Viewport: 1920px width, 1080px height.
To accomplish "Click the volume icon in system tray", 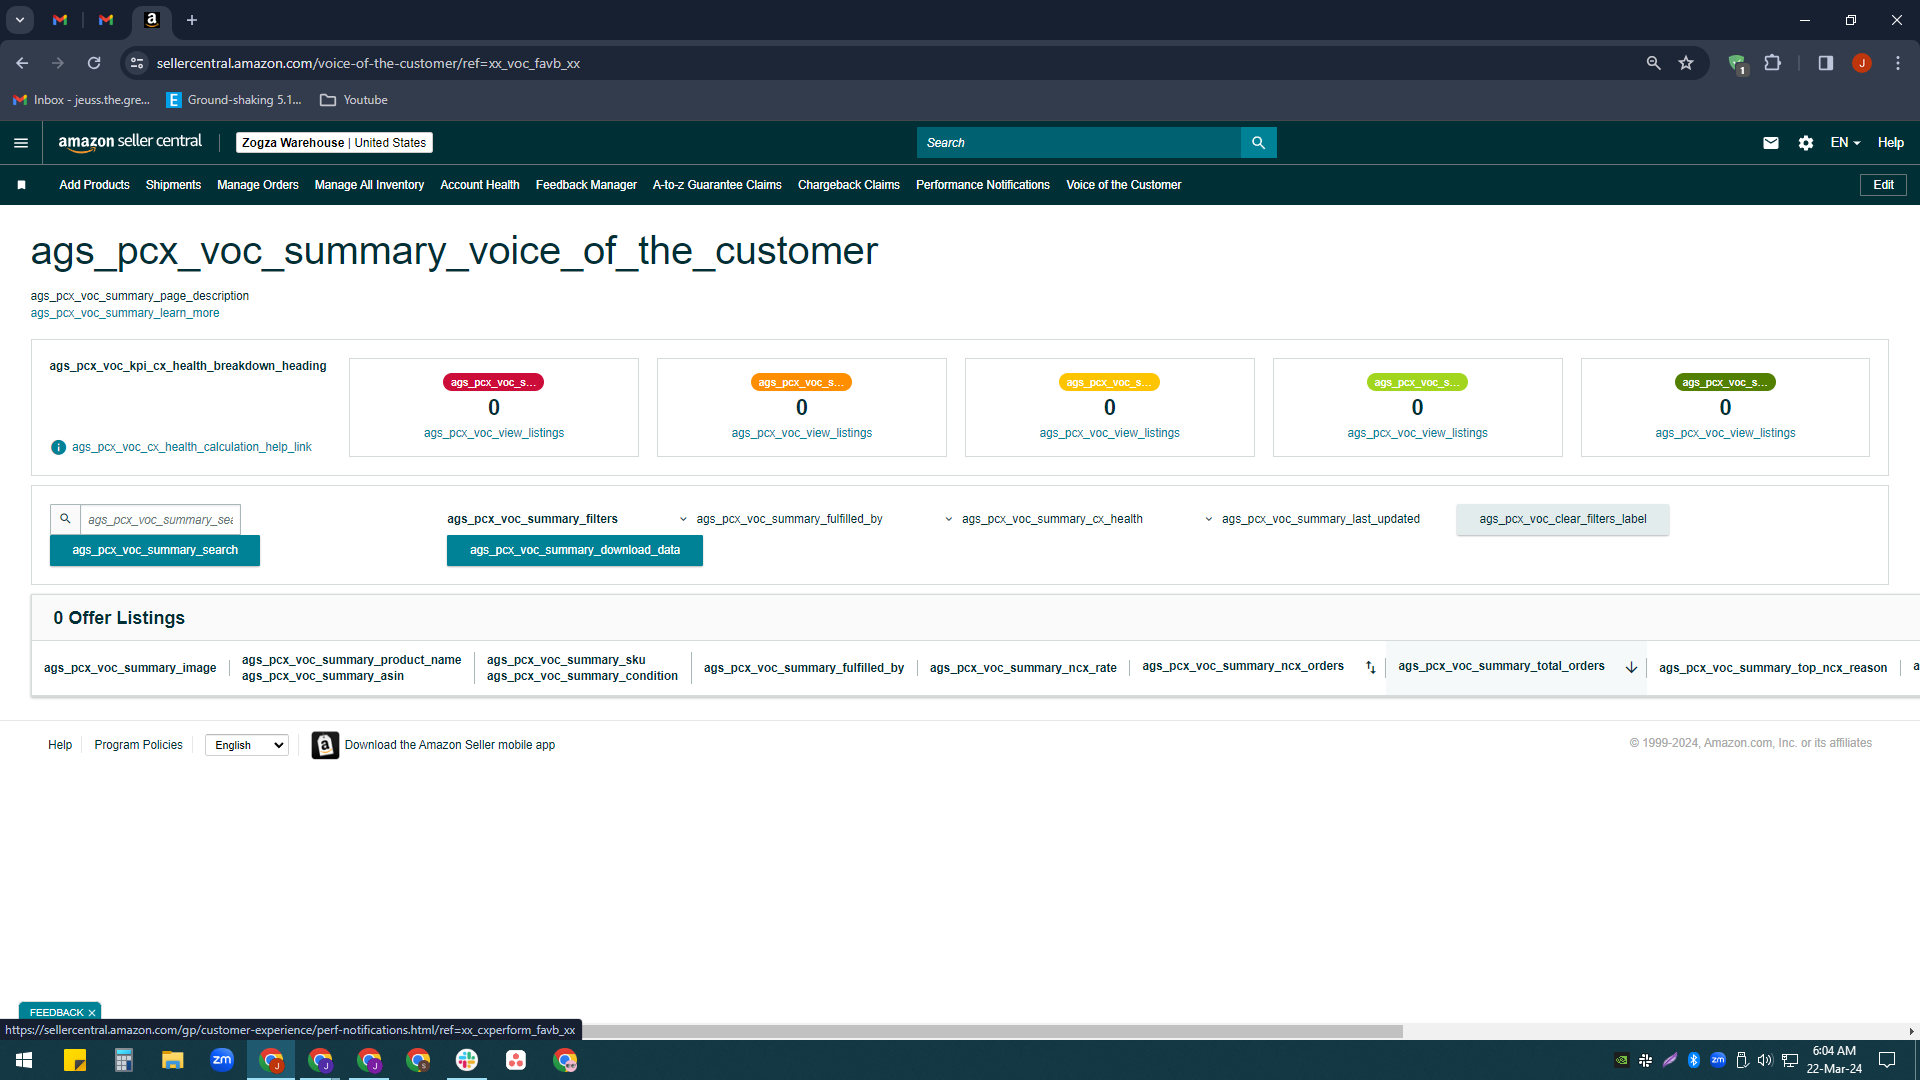I will (1765, 1060).
